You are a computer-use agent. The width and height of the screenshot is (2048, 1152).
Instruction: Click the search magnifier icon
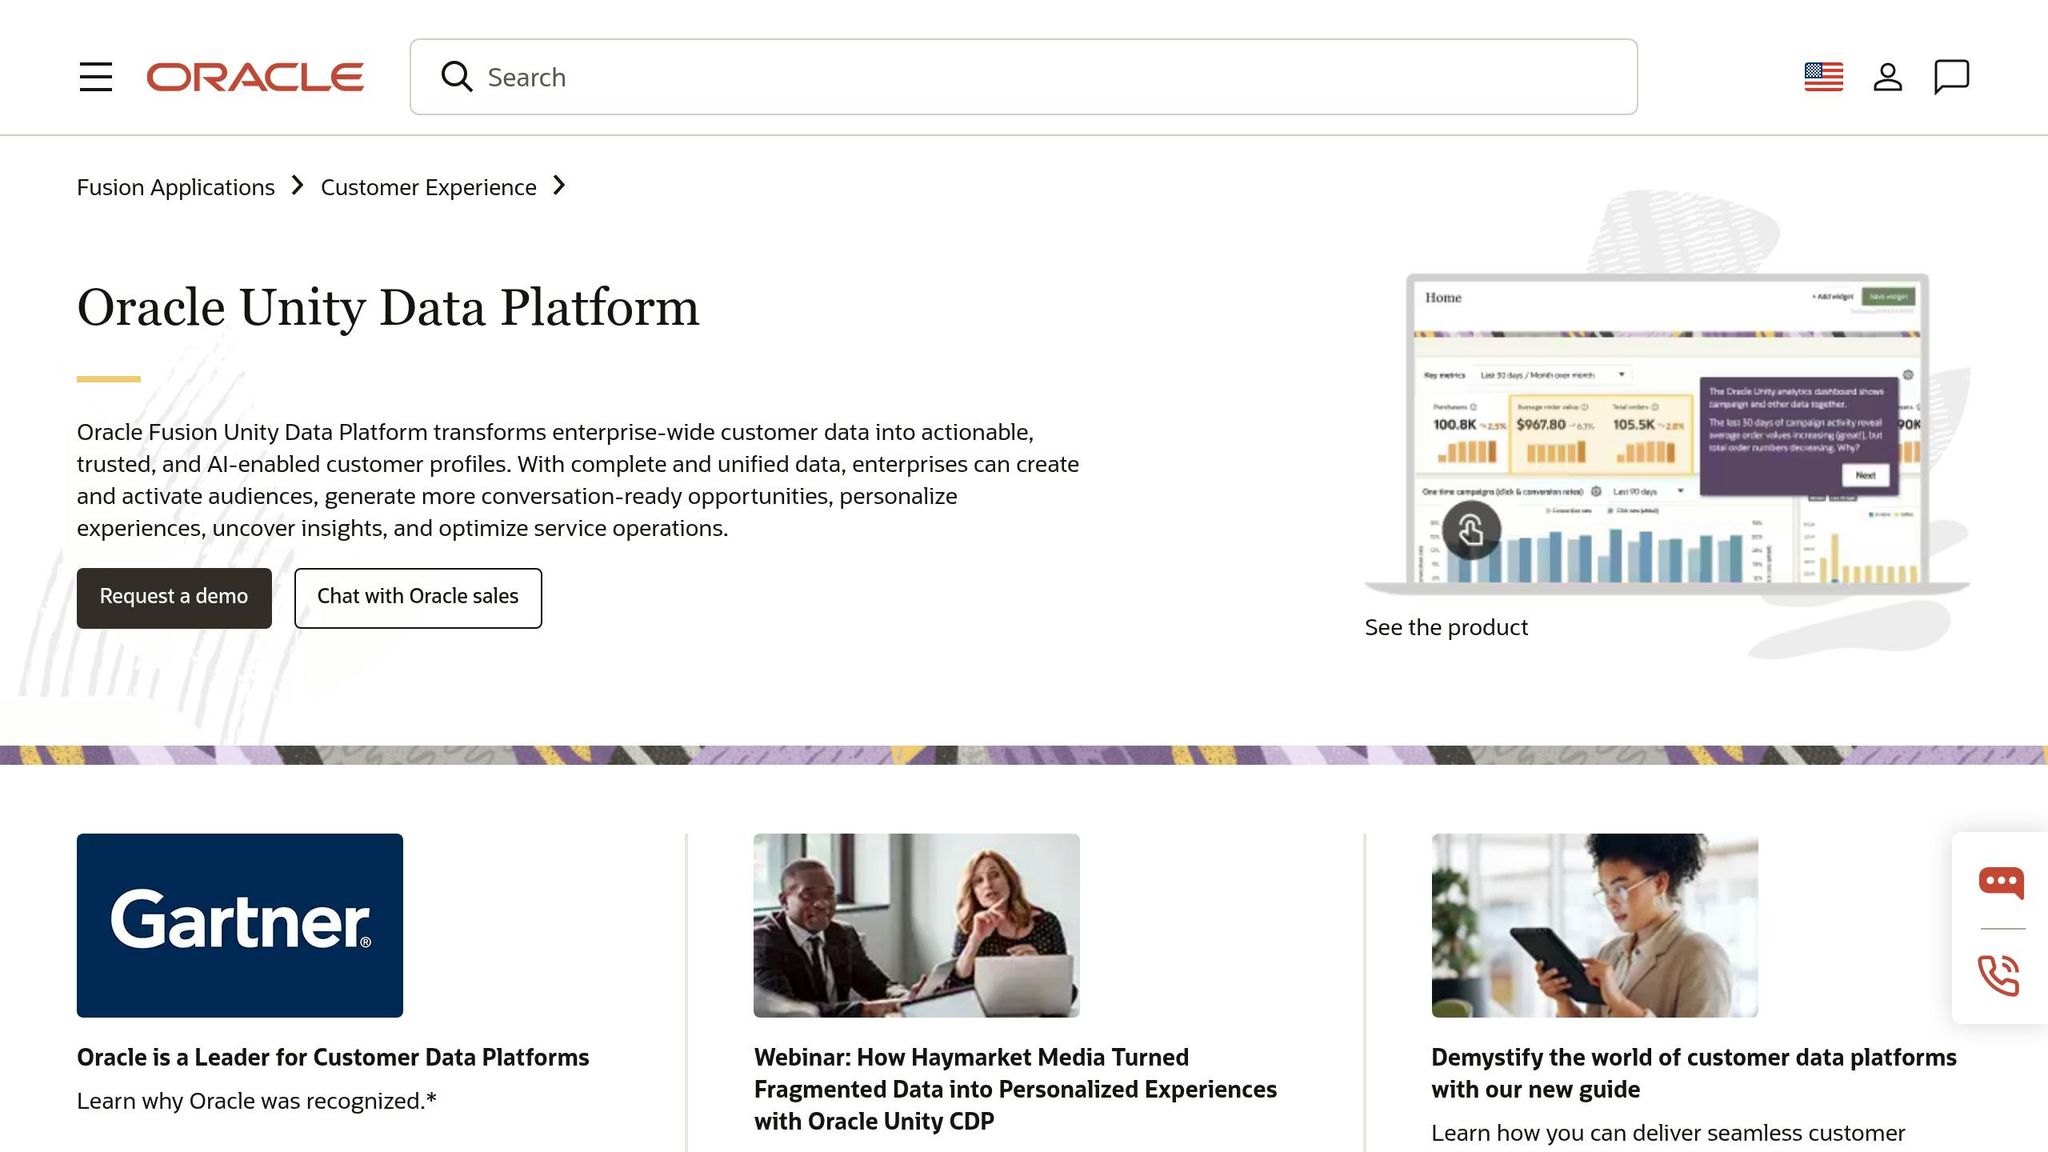[457, 77]
